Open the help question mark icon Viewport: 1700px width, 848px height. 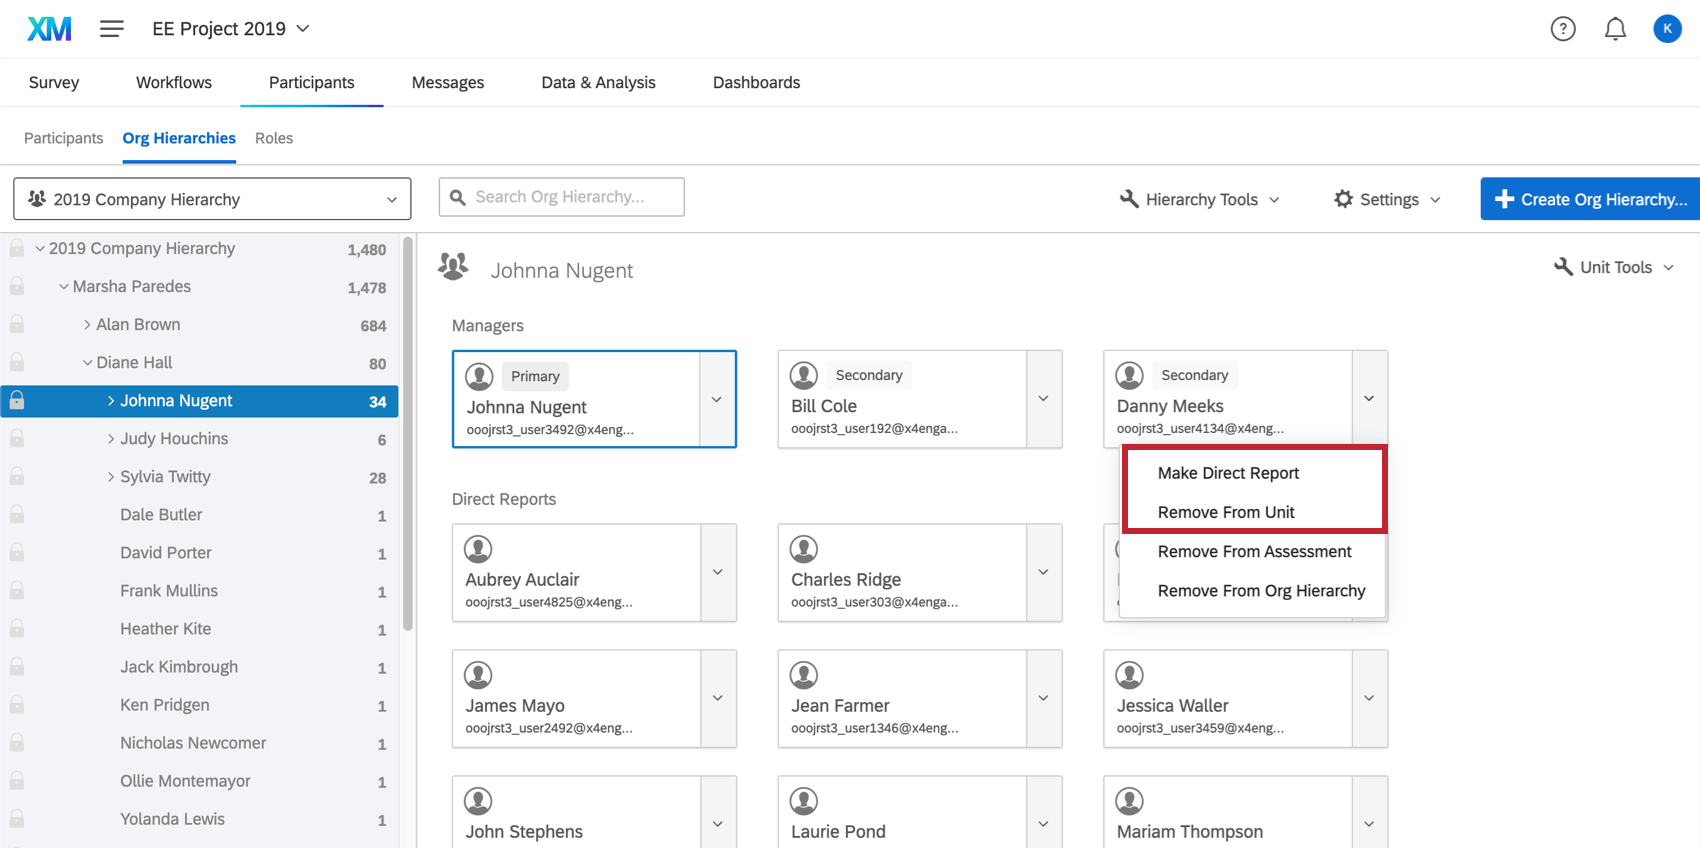point(1563,29)
